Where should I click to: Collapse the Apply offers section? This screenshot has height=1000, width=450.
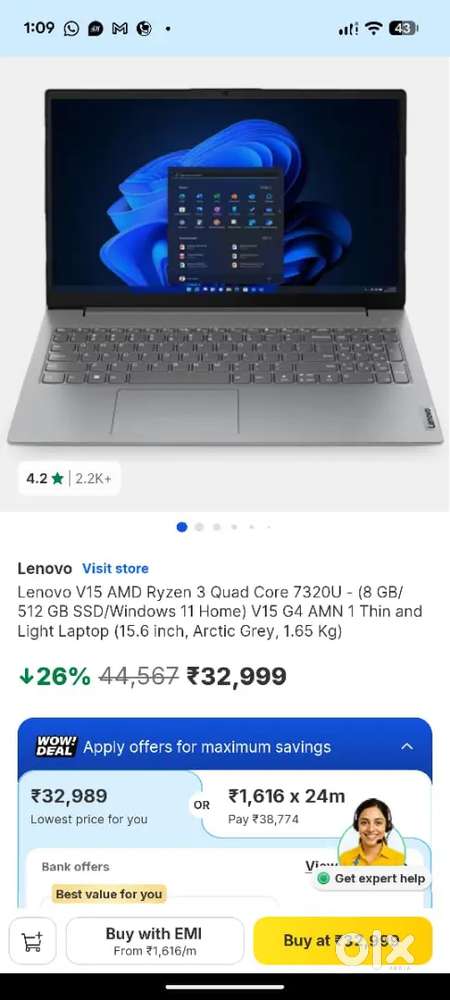coord(407,746)
